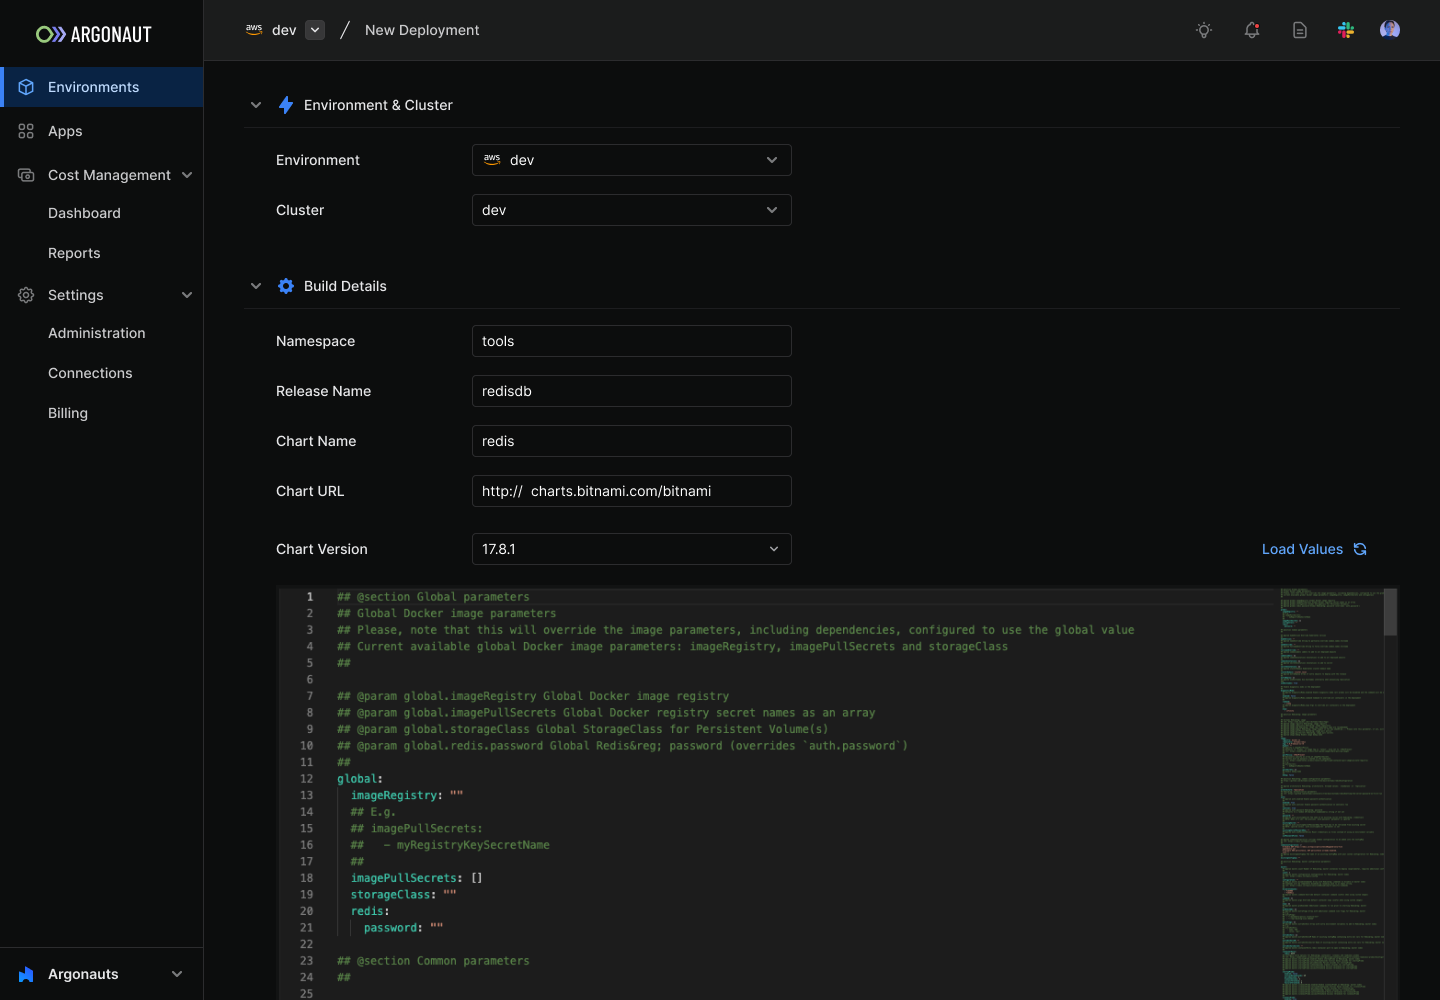Go to the Reports page
1440x1000 pixels.
coord(74,253)
